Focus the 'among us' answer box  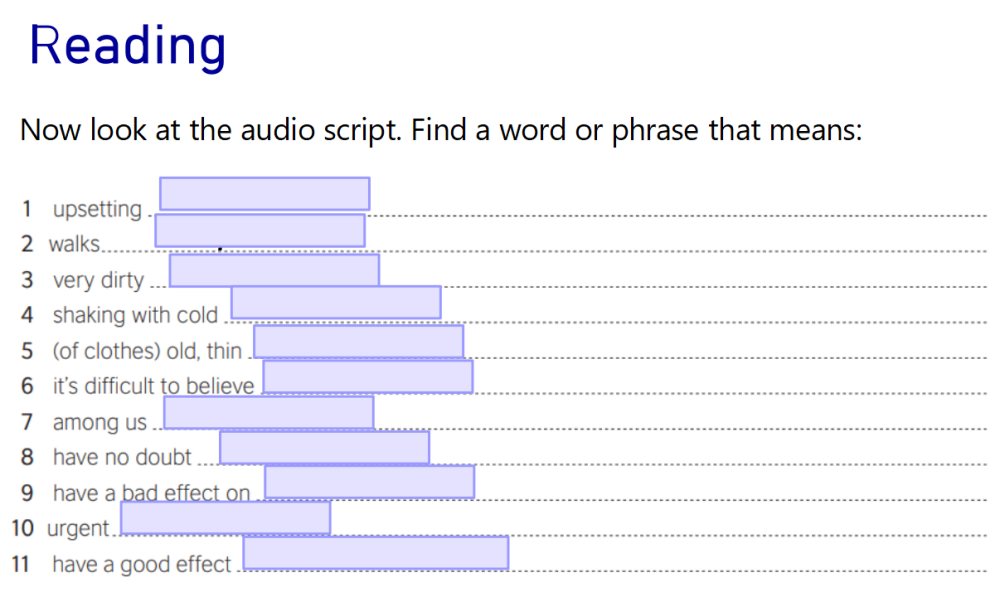[x=268, y=412]
